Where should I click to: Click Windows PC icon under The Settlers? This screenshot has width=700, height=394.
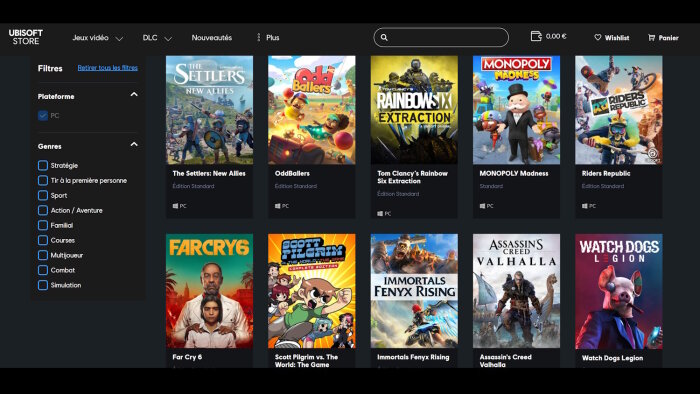tap(175, 206)
